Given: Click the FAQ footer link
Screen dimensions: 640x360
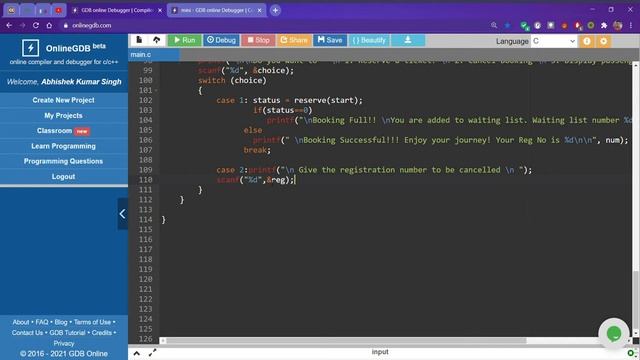Looking at the screenshot, I should [x=42, y=322].
